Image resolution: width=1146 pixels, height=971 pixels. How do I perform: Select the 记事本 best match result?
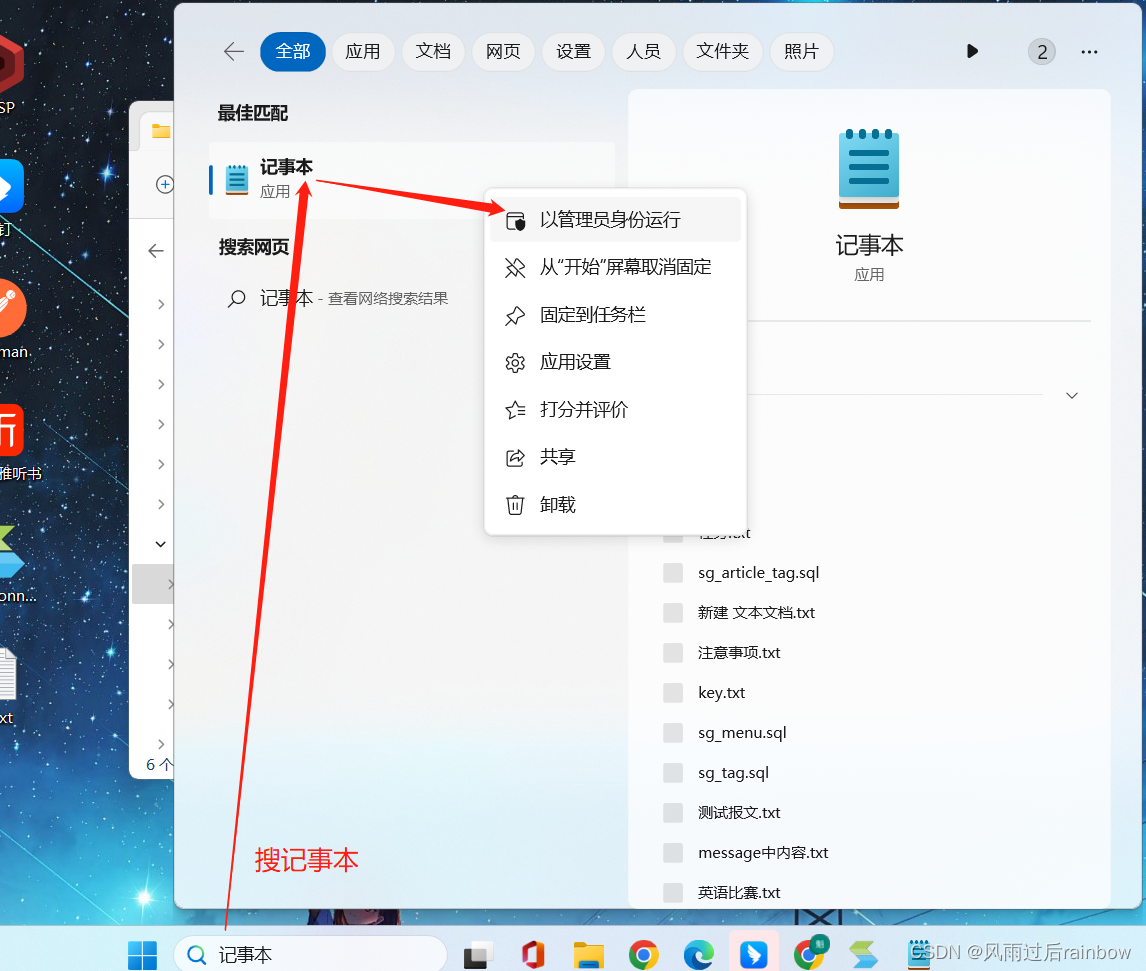411,180
